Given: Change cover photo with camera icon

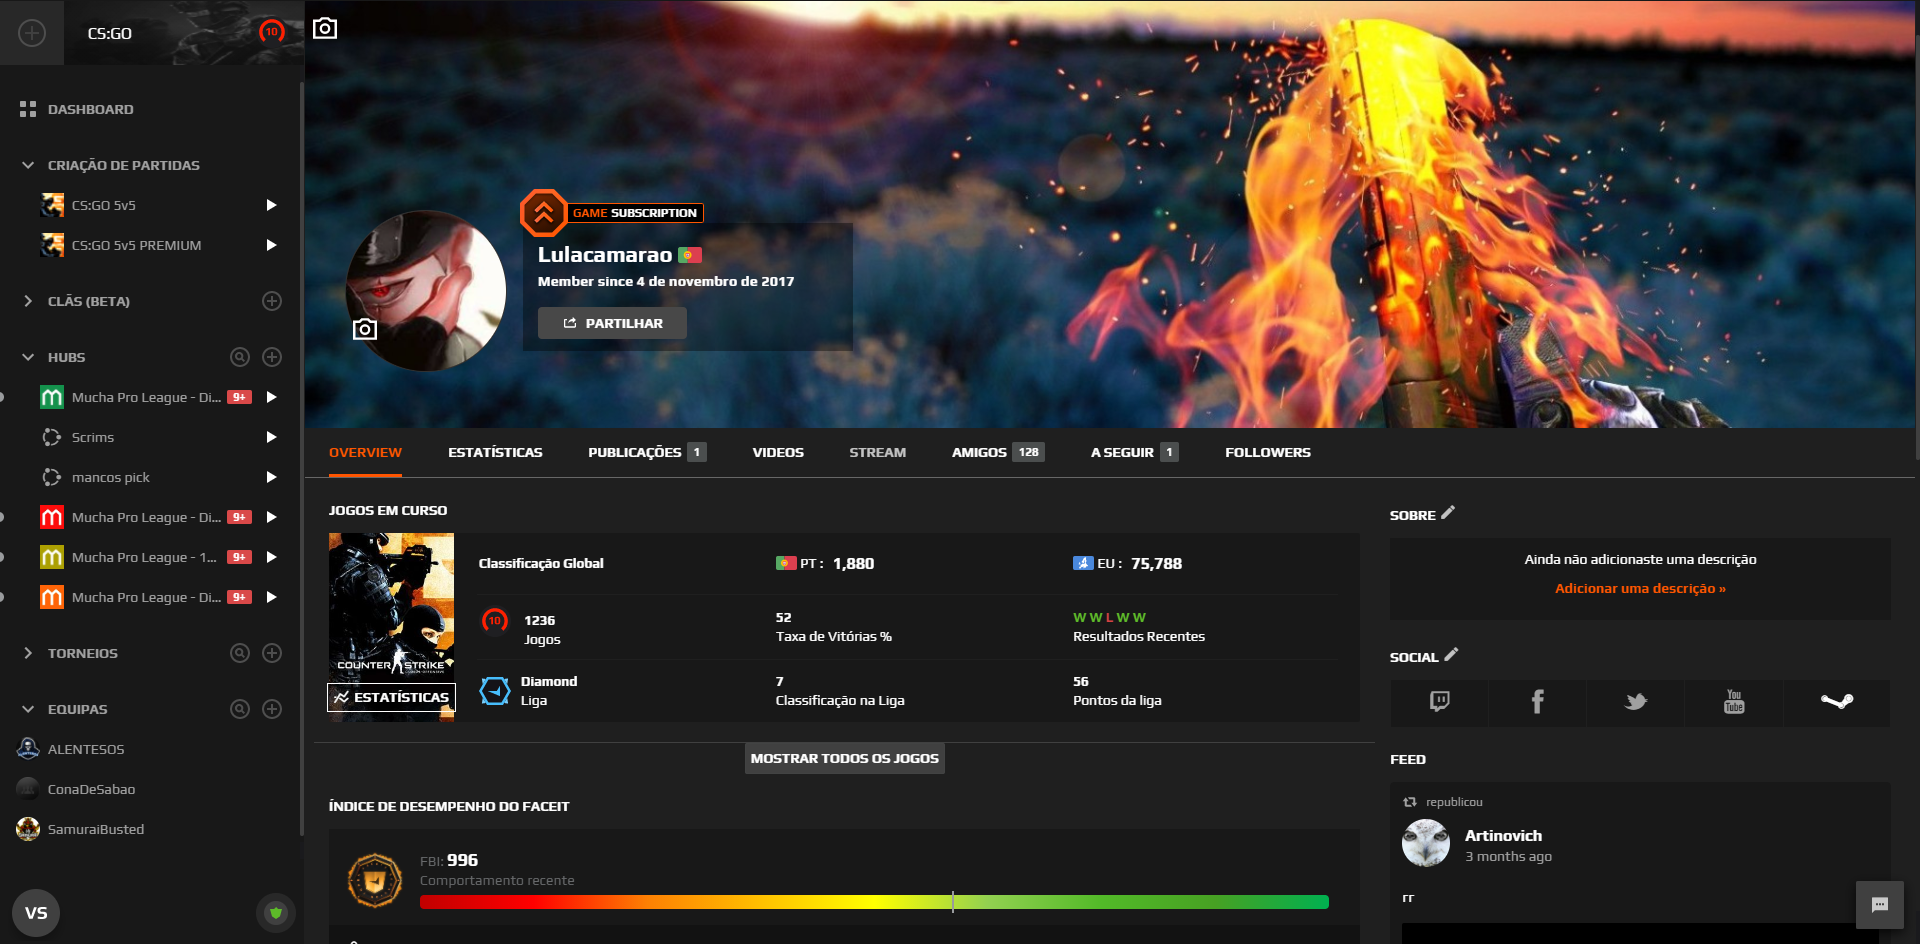Looking at the screenshot, I should click(325, 28).
